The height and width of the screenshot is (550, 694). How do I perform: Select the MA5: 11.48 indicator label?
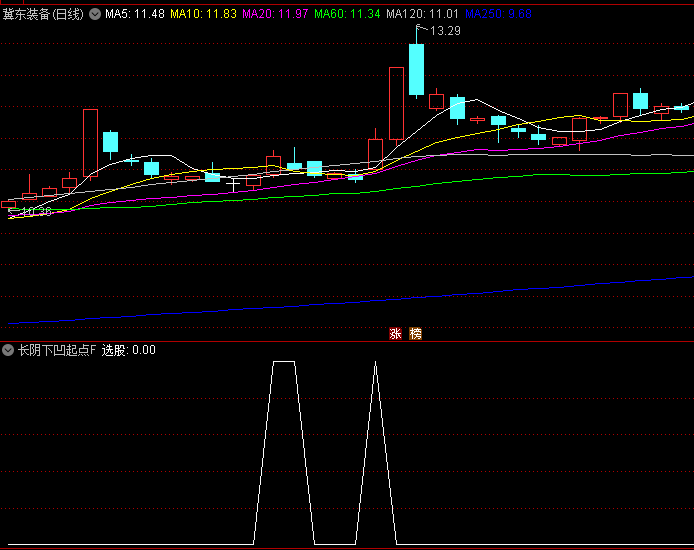(135, 15)
